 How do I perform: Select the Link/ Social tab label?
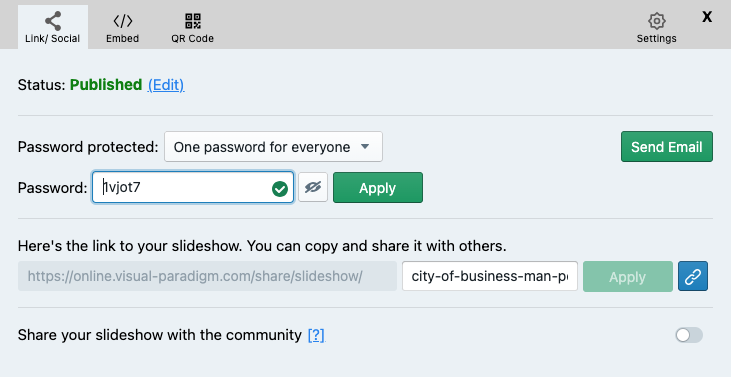(x=53, y=38)
